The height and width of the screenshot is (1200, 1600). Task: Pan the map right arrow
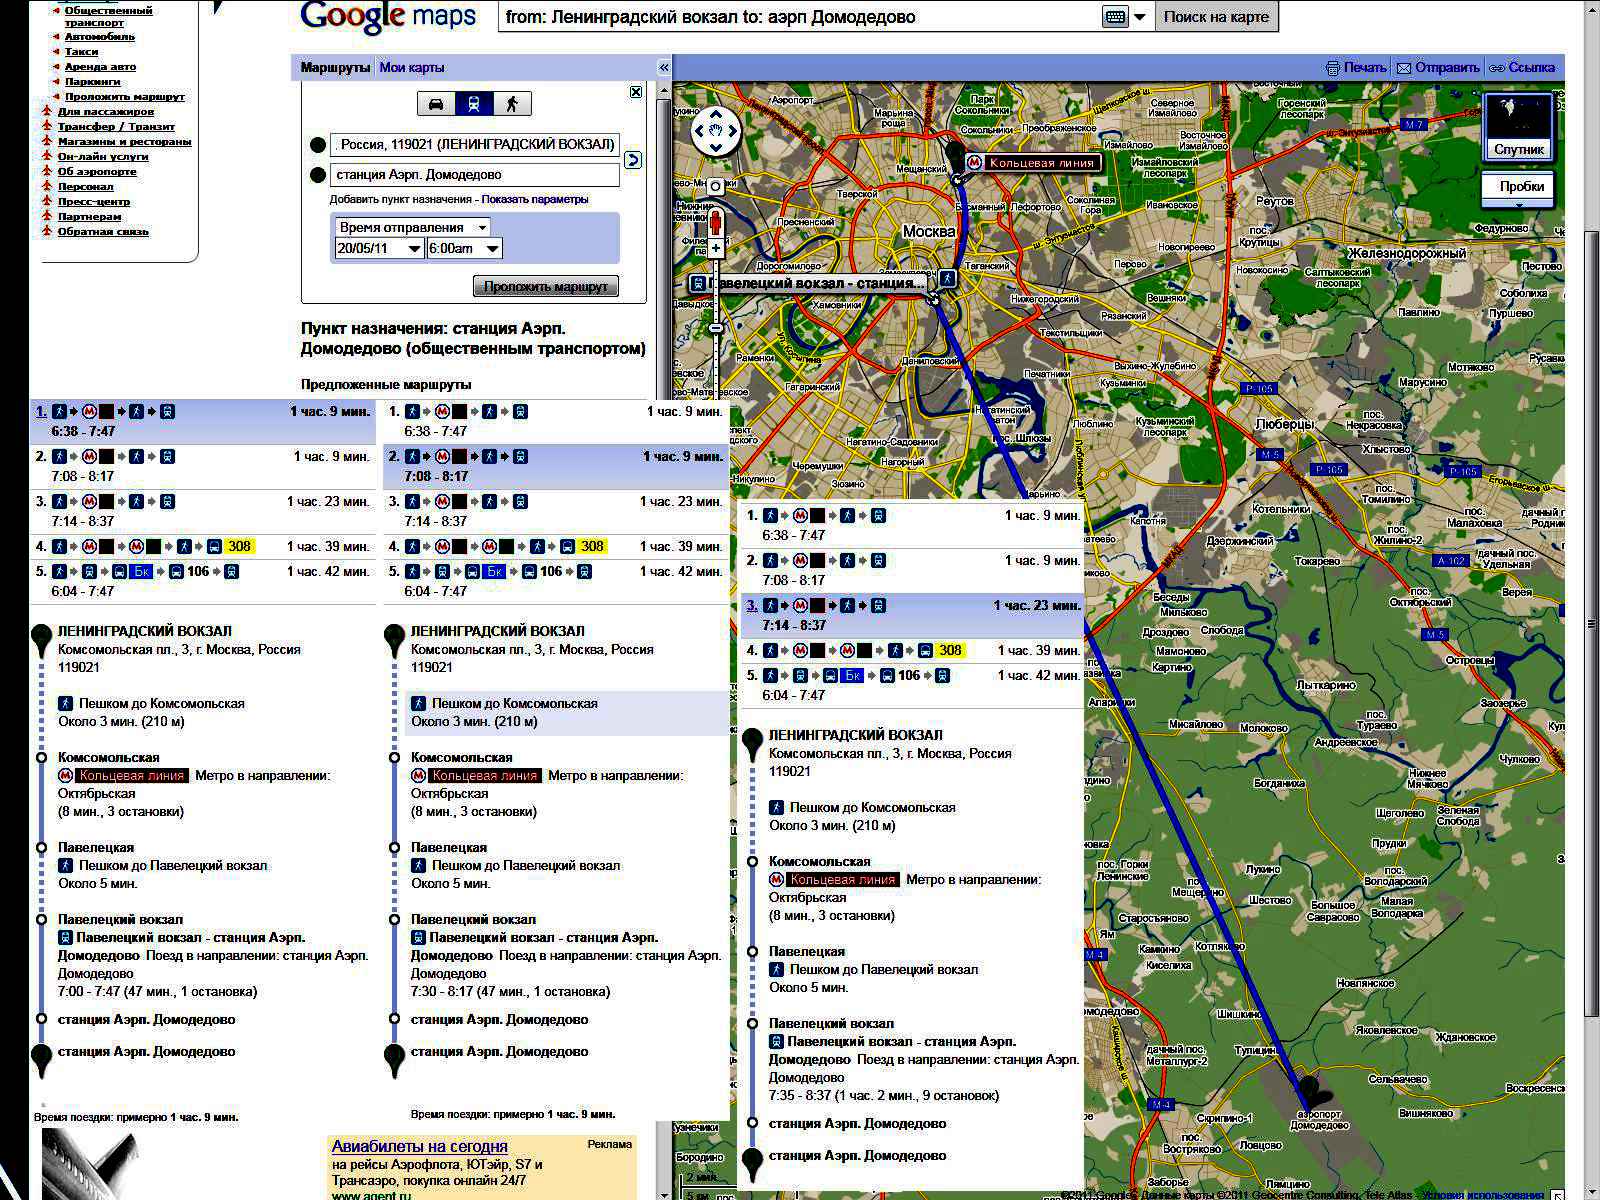click(734, 130)
